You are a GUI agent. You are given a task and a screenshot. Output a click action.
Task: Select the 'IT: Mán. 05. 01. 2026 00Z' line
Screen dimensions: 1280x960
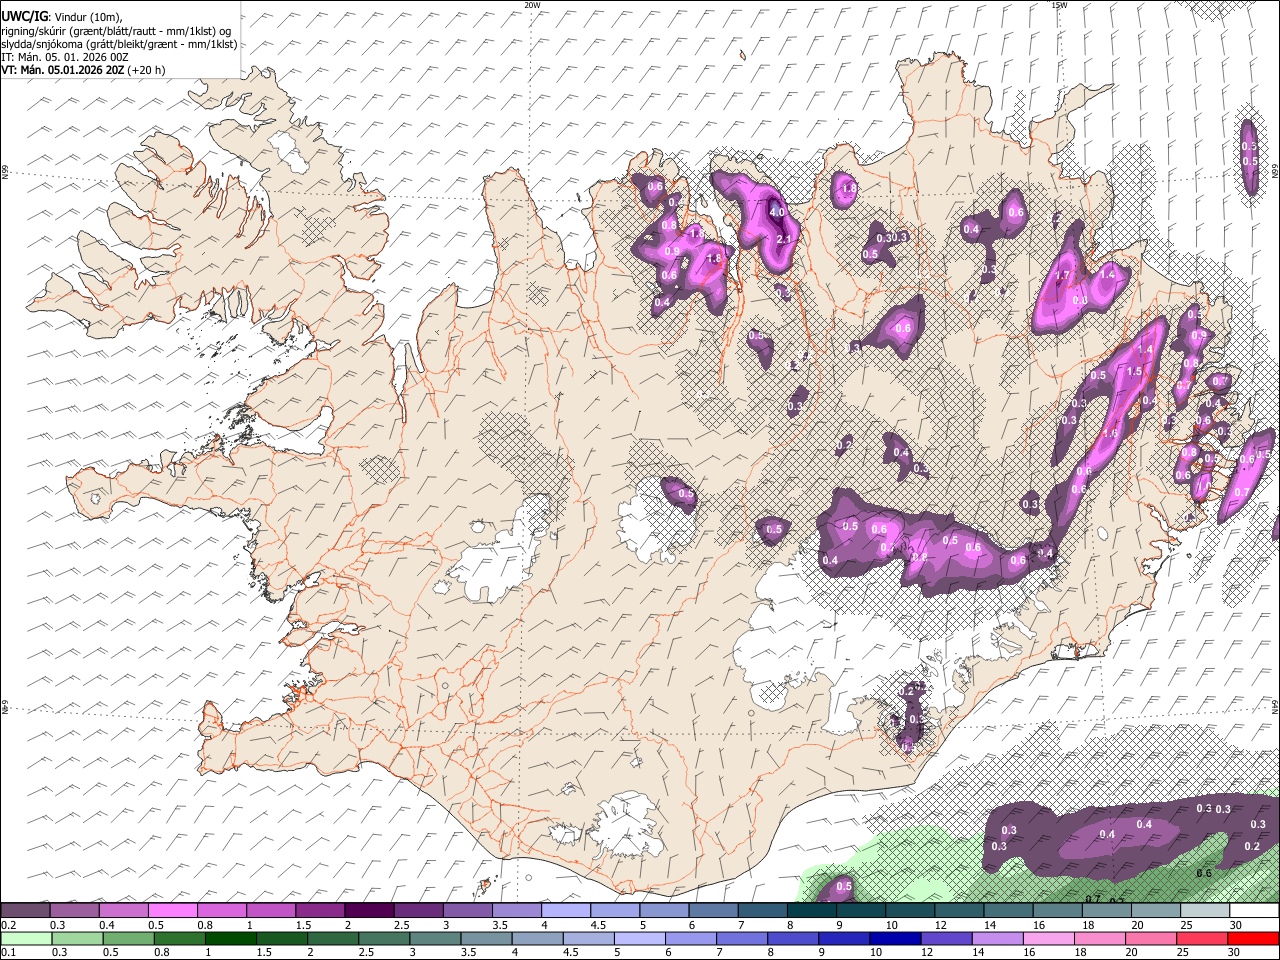(x=65, y=57)
